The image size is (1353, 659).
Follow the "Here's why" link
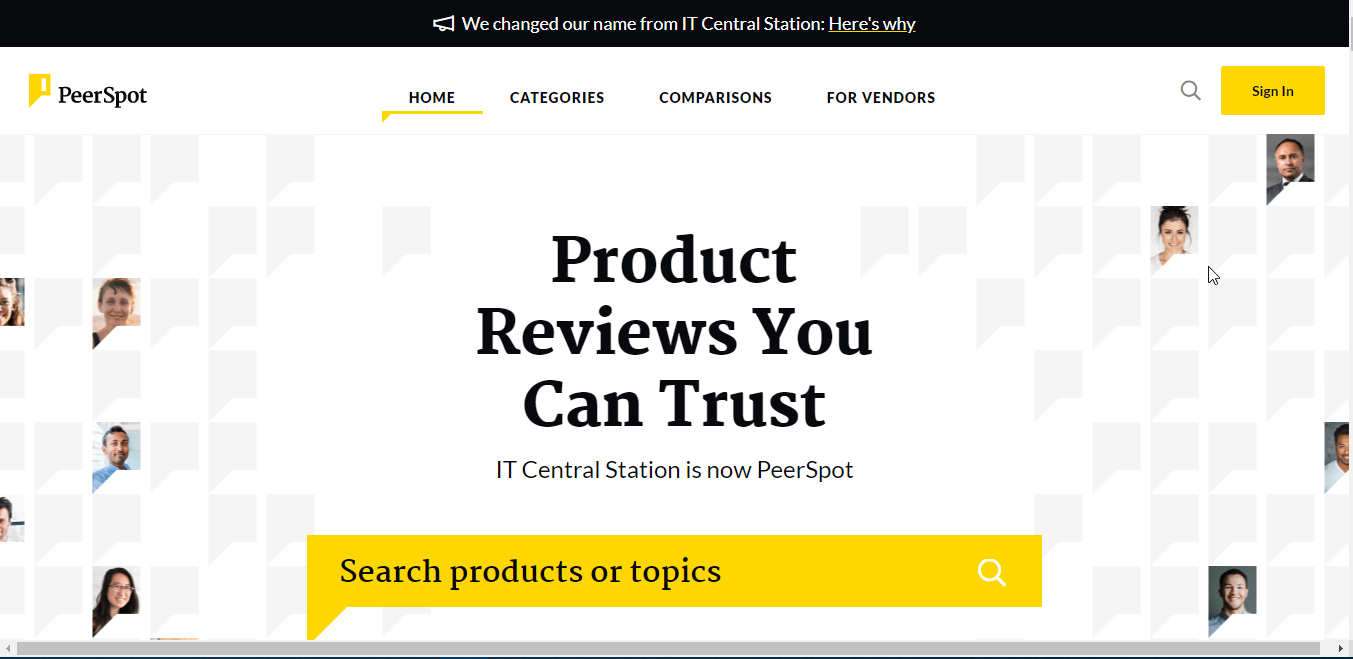(872, 24)
